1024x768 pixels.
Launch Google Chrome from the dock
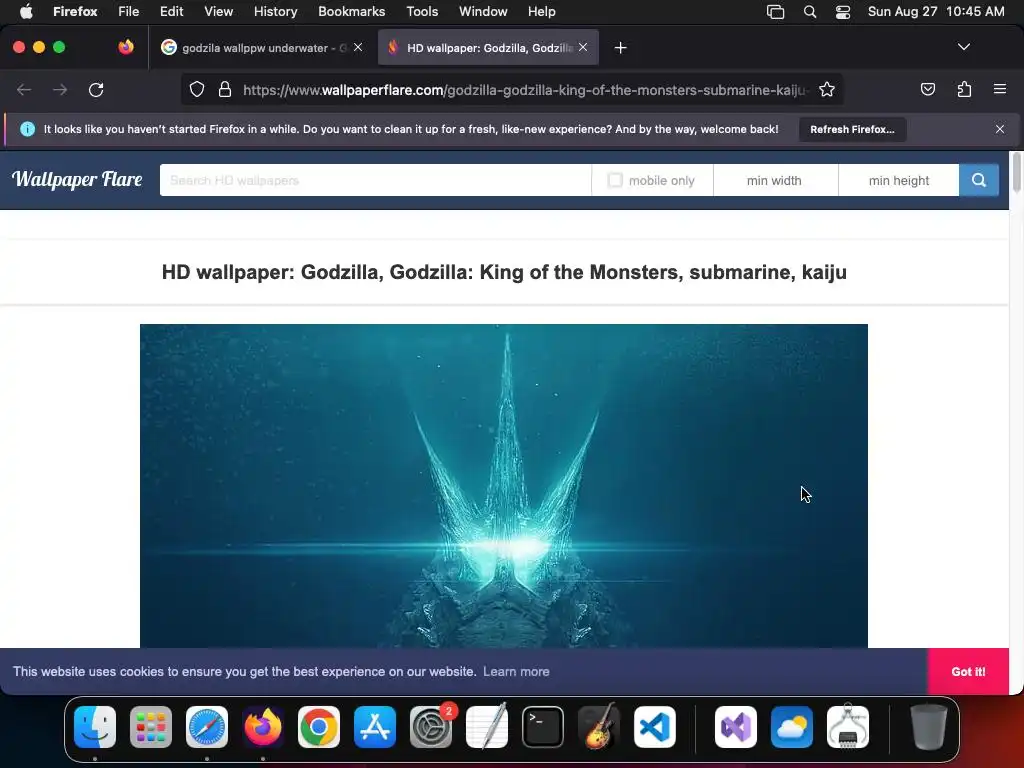(319, 727)
